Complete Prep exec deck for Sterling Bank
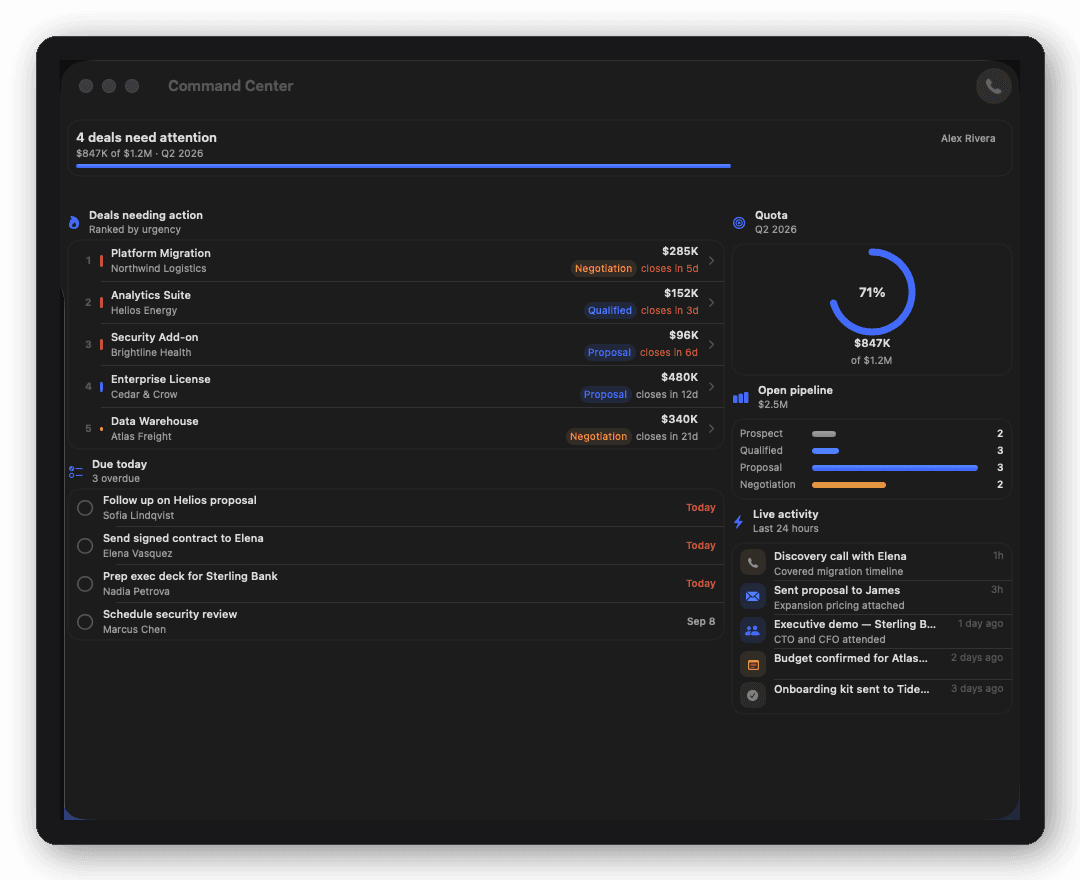This screenshot has width=1080, height=880. tap(85, 584)
